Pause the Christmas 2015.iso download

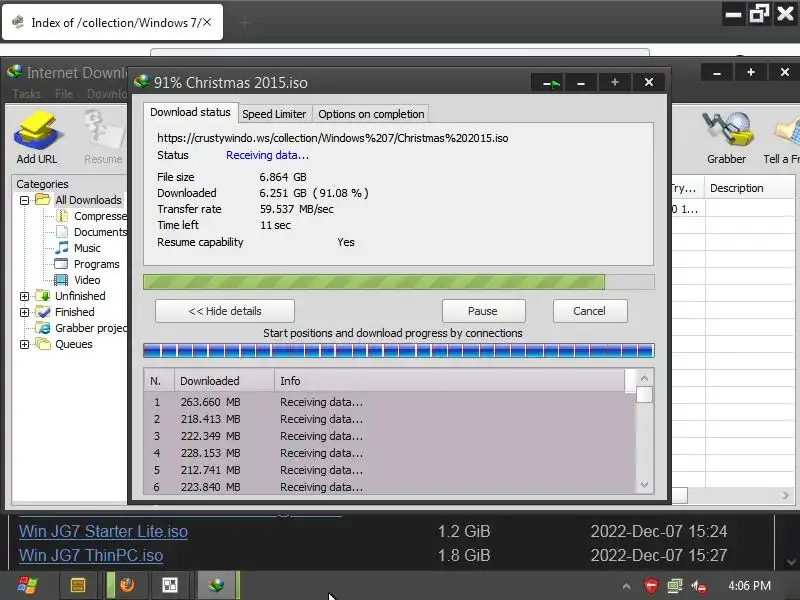[483, 311]
